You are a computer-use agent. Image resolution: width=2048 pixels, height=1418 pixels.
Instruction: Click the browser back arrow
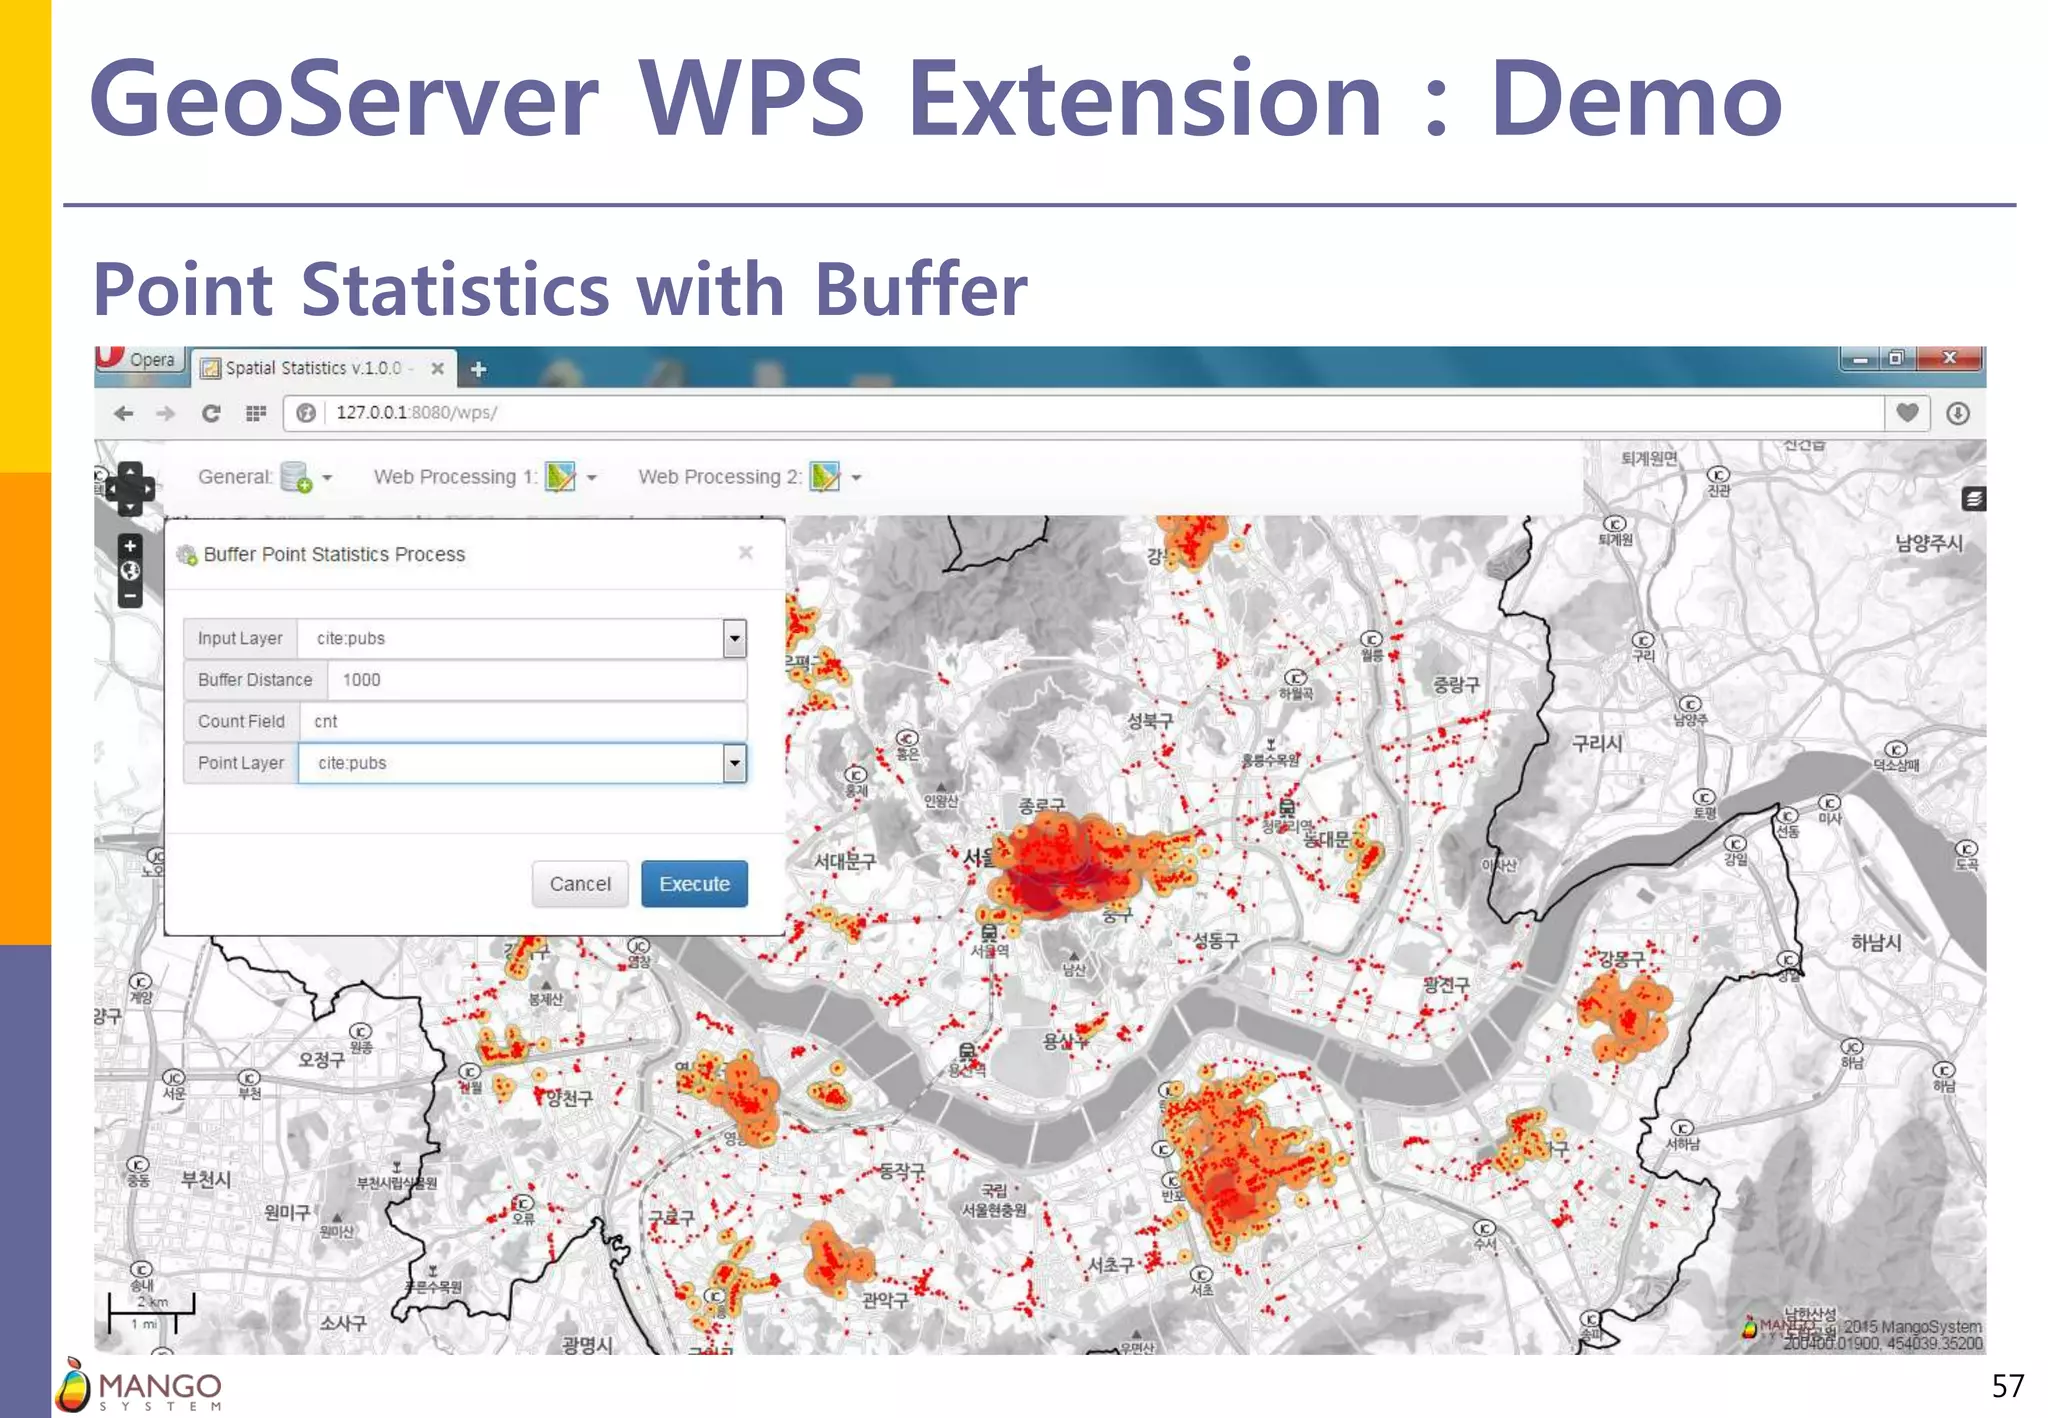(123, 413)
